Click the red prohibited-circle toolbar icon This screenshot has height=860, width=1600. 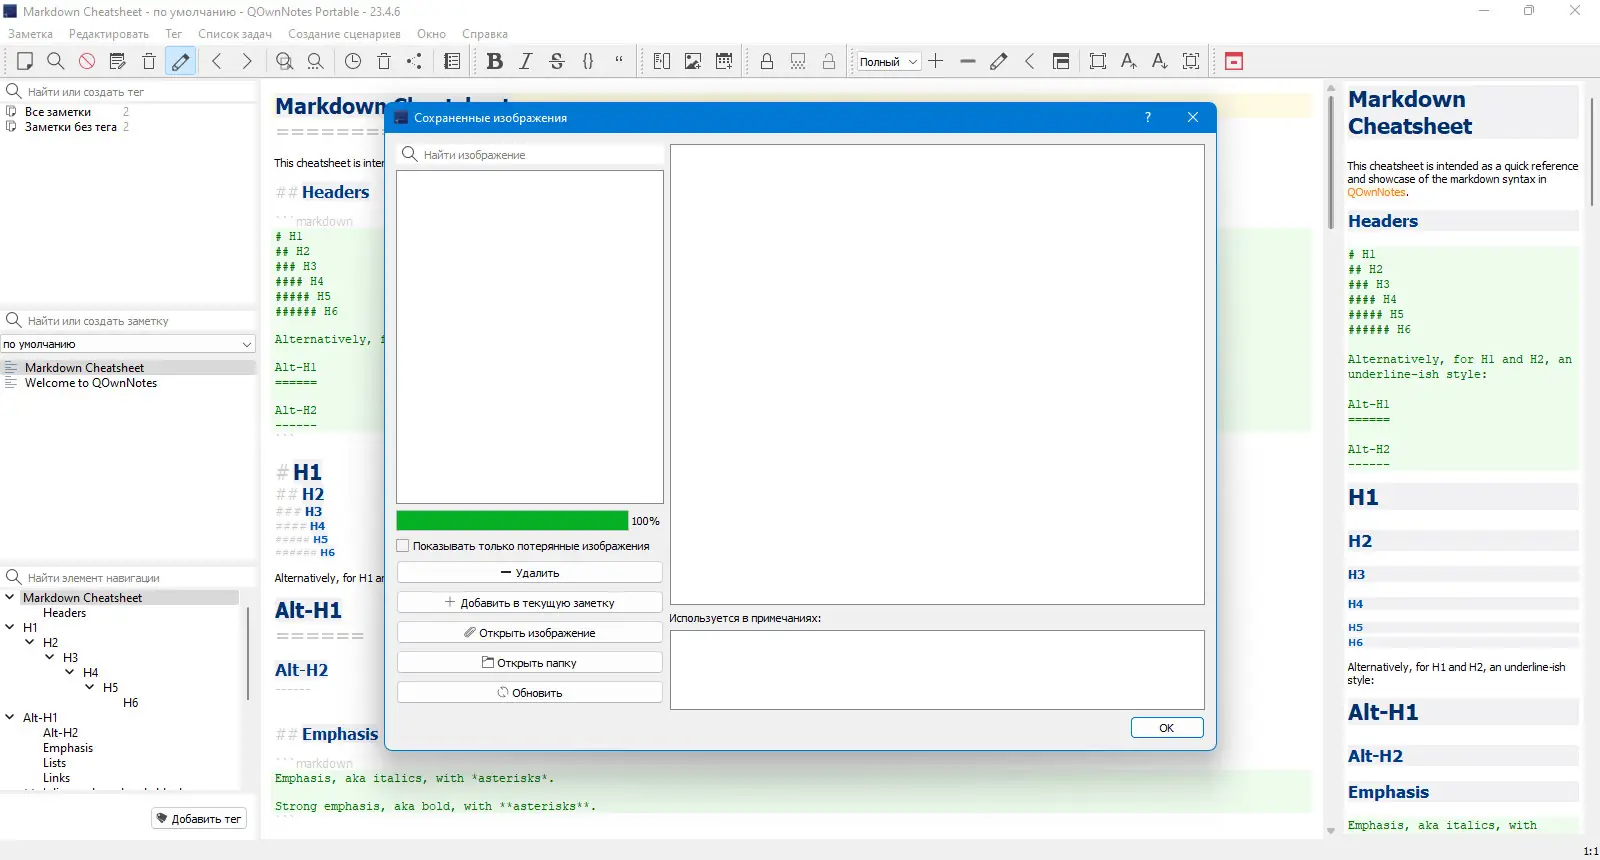click(87, 61)
